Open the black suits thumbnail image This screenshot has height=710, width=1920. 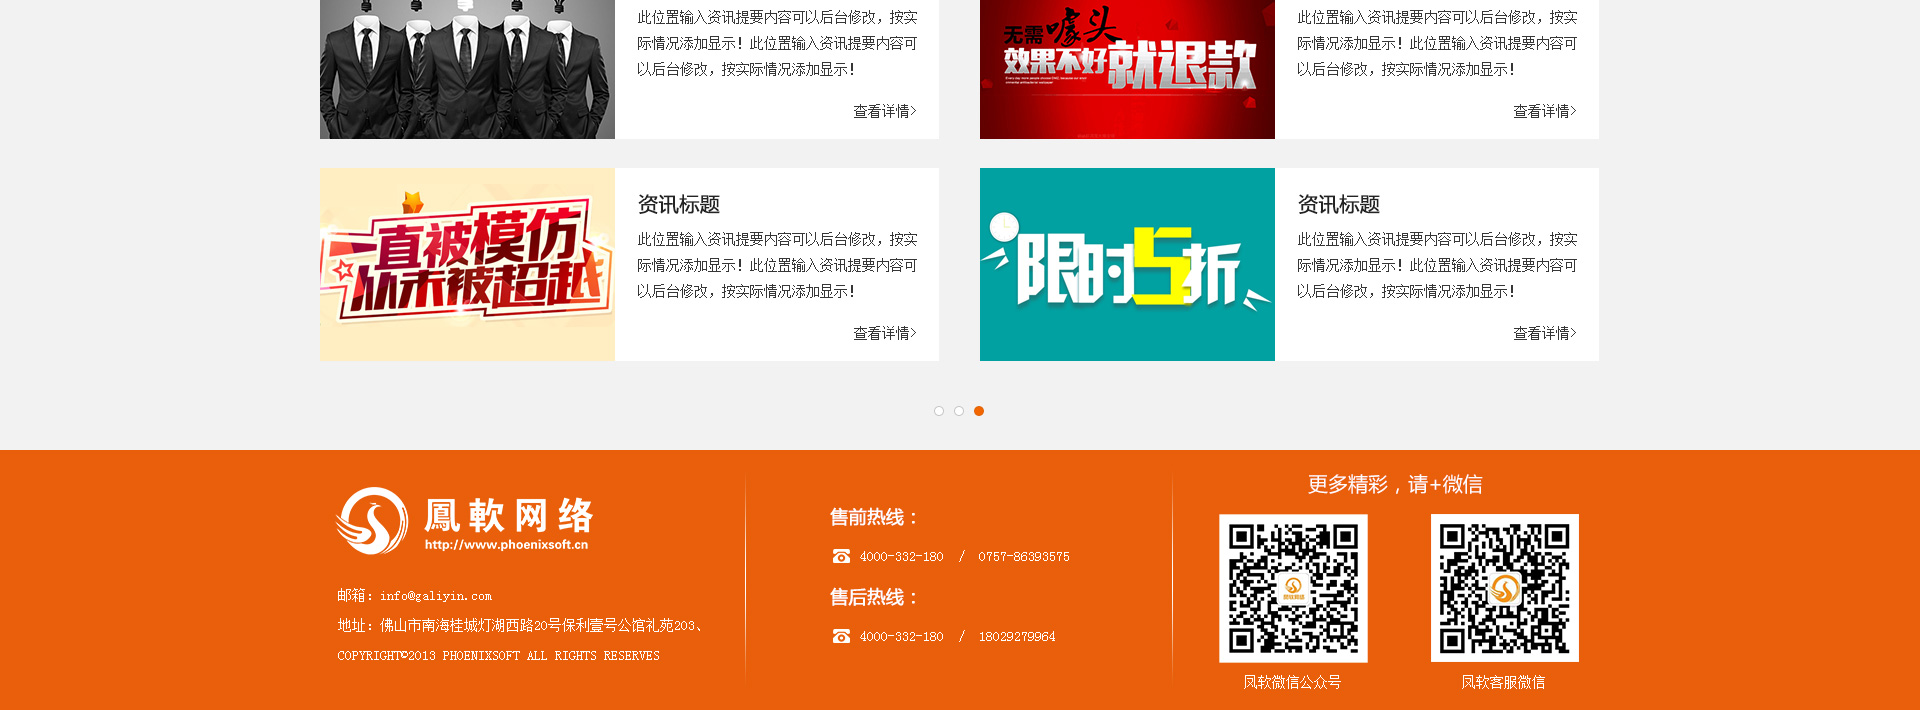[x=467, y=69]
